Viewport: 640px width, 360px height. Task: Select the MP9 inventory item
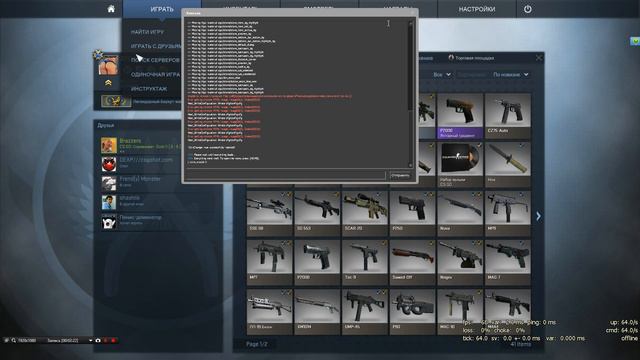click(508, 214)
